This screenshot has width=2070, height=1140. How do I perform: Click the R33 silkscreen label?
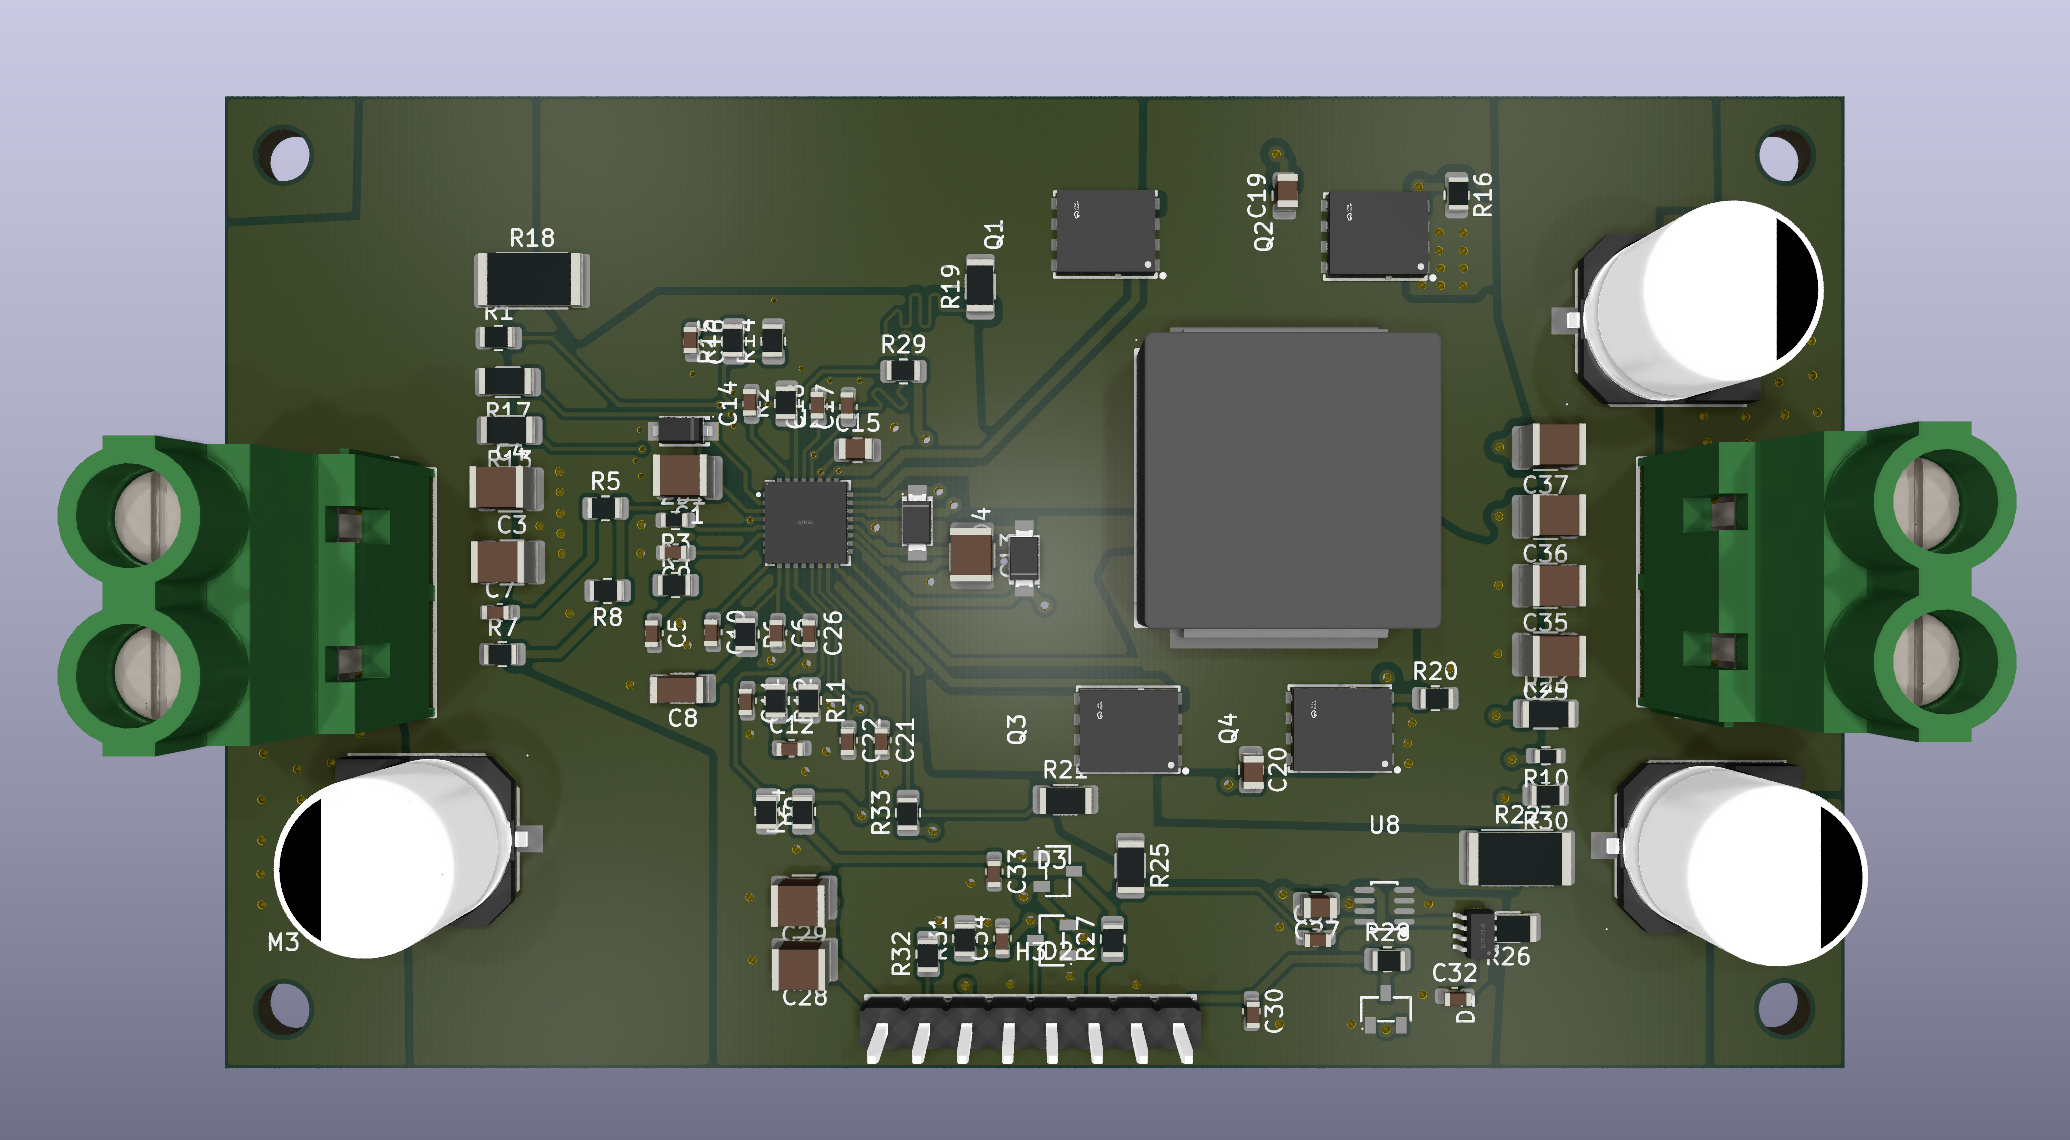click(x=880, y=812)
